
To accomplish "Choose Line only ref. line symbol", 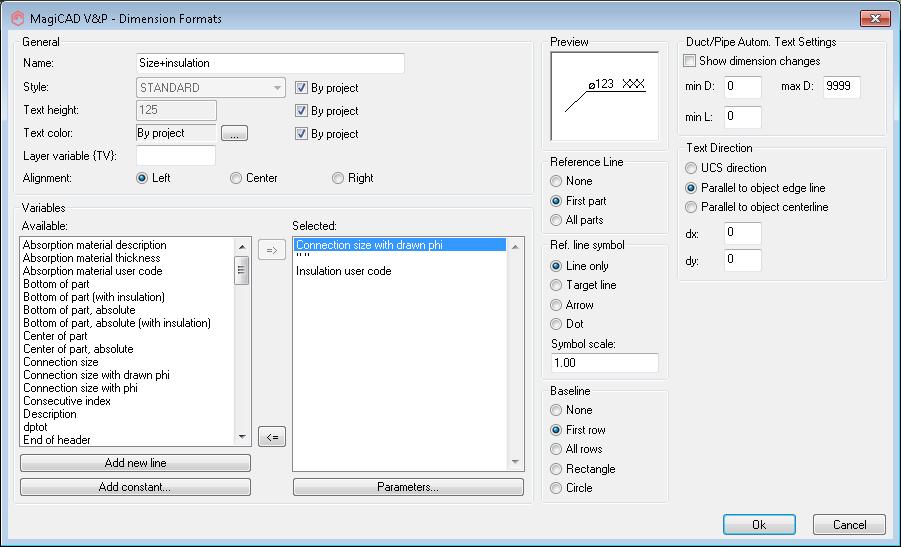I will click(x=556, y=266).
